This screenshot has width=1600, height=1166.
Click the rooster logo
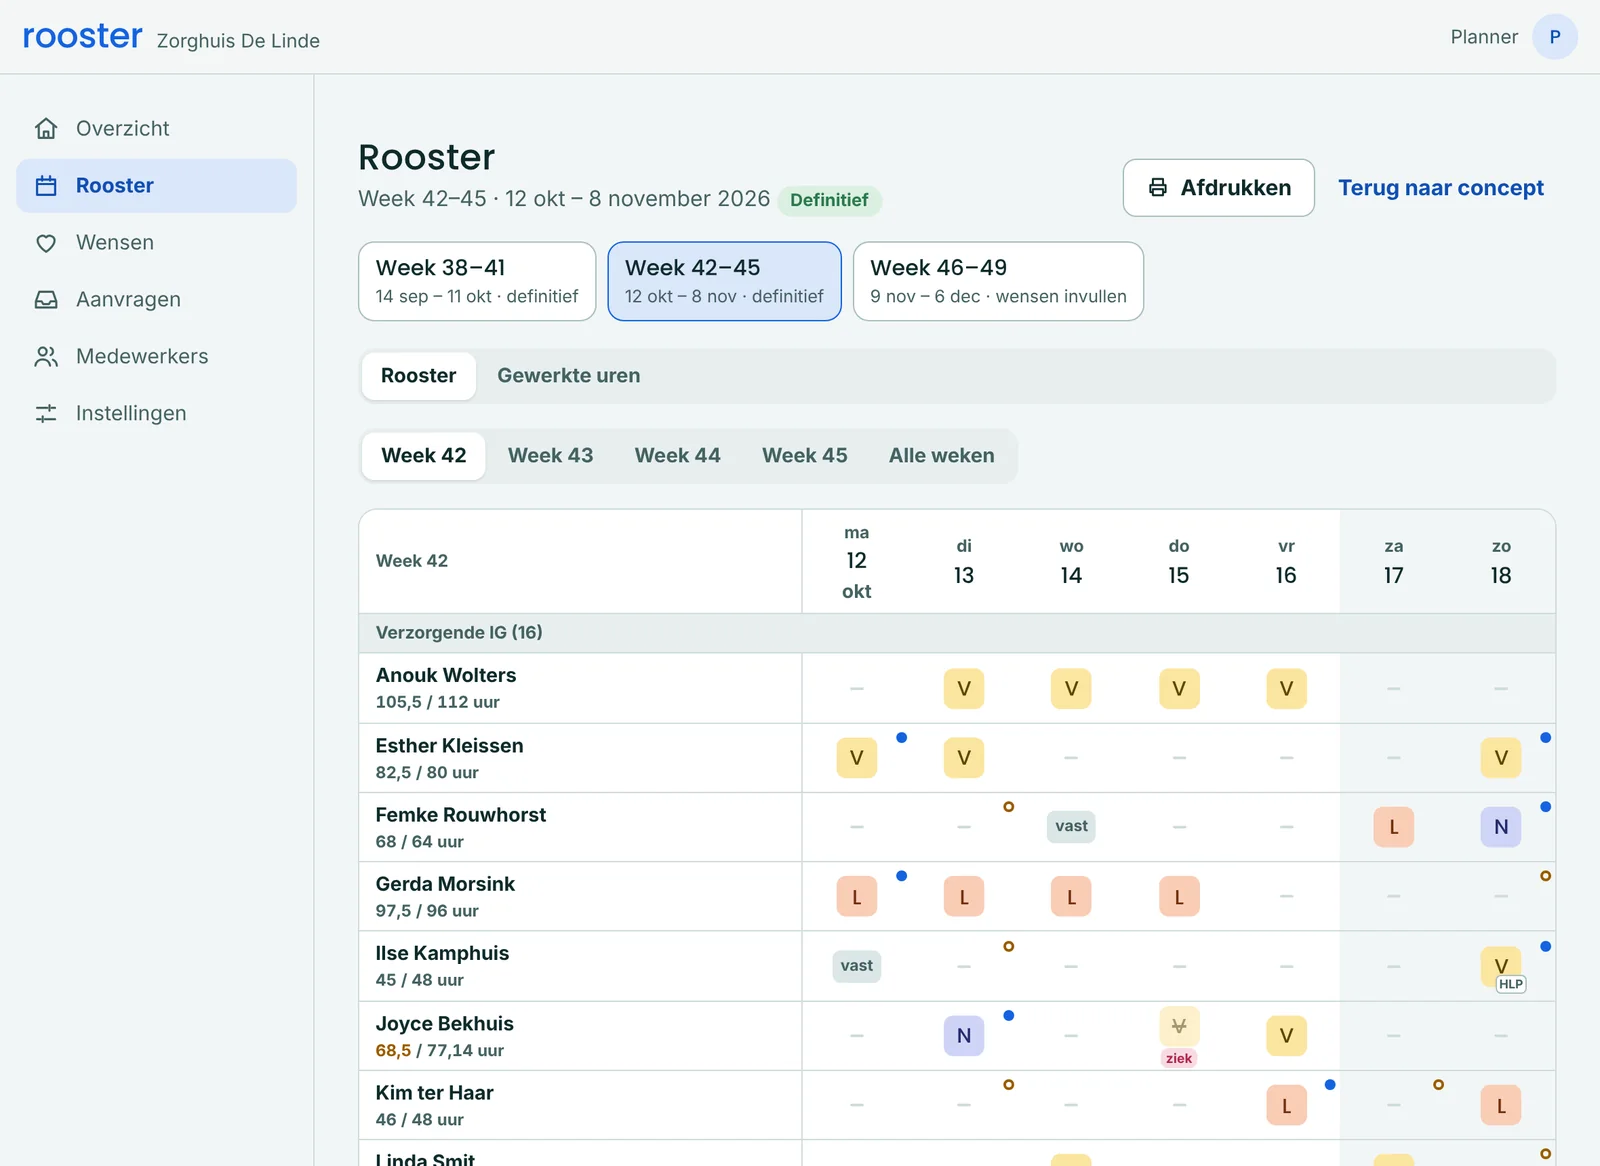83,36
